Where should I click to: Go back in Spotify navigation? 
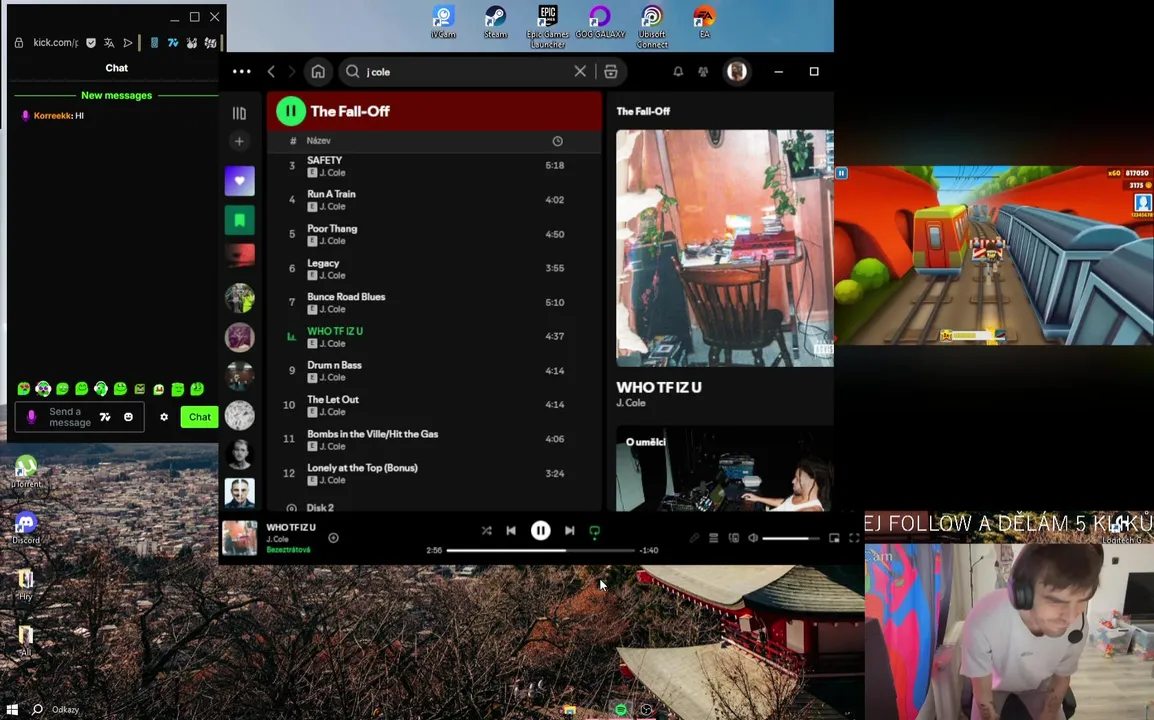(272, 71)
